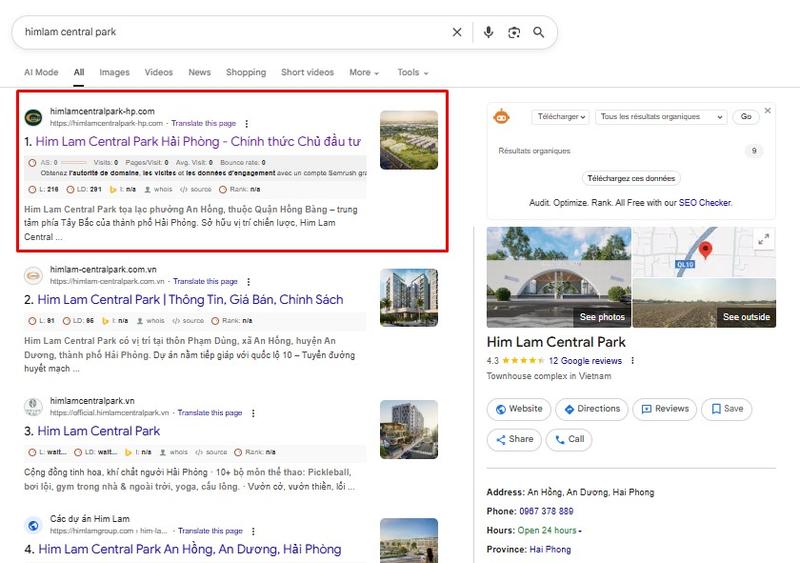Click whois link under second result
This screenshot has width=800, height=563.
pos(151,321)
